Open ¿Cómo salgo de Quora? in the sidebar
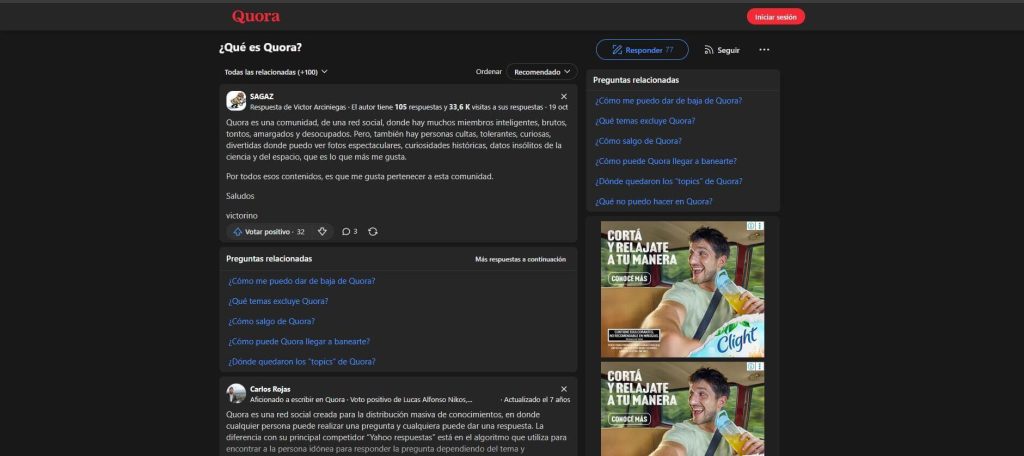Viewport: 1024px width, 456px height. click(x=638, y=140)
